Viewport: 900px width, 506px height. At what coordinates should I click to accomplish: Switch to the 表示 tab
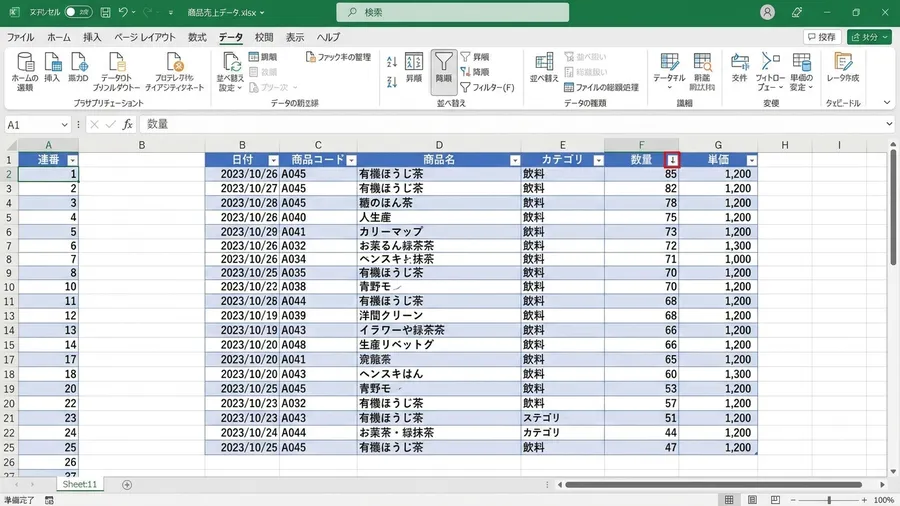[295, 37]
